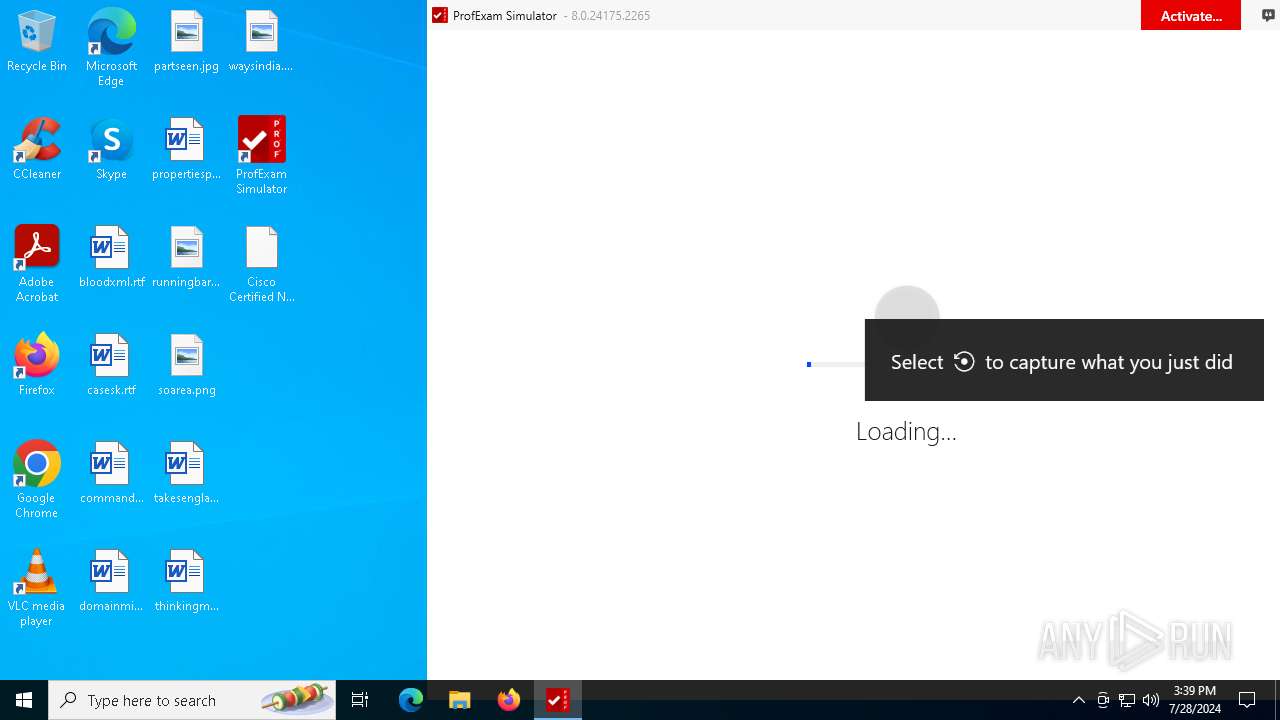The width and height of the screenshot is (1280, 720).
Task: Select the waysindia image file on the desktop
Action: coord(261,42)
